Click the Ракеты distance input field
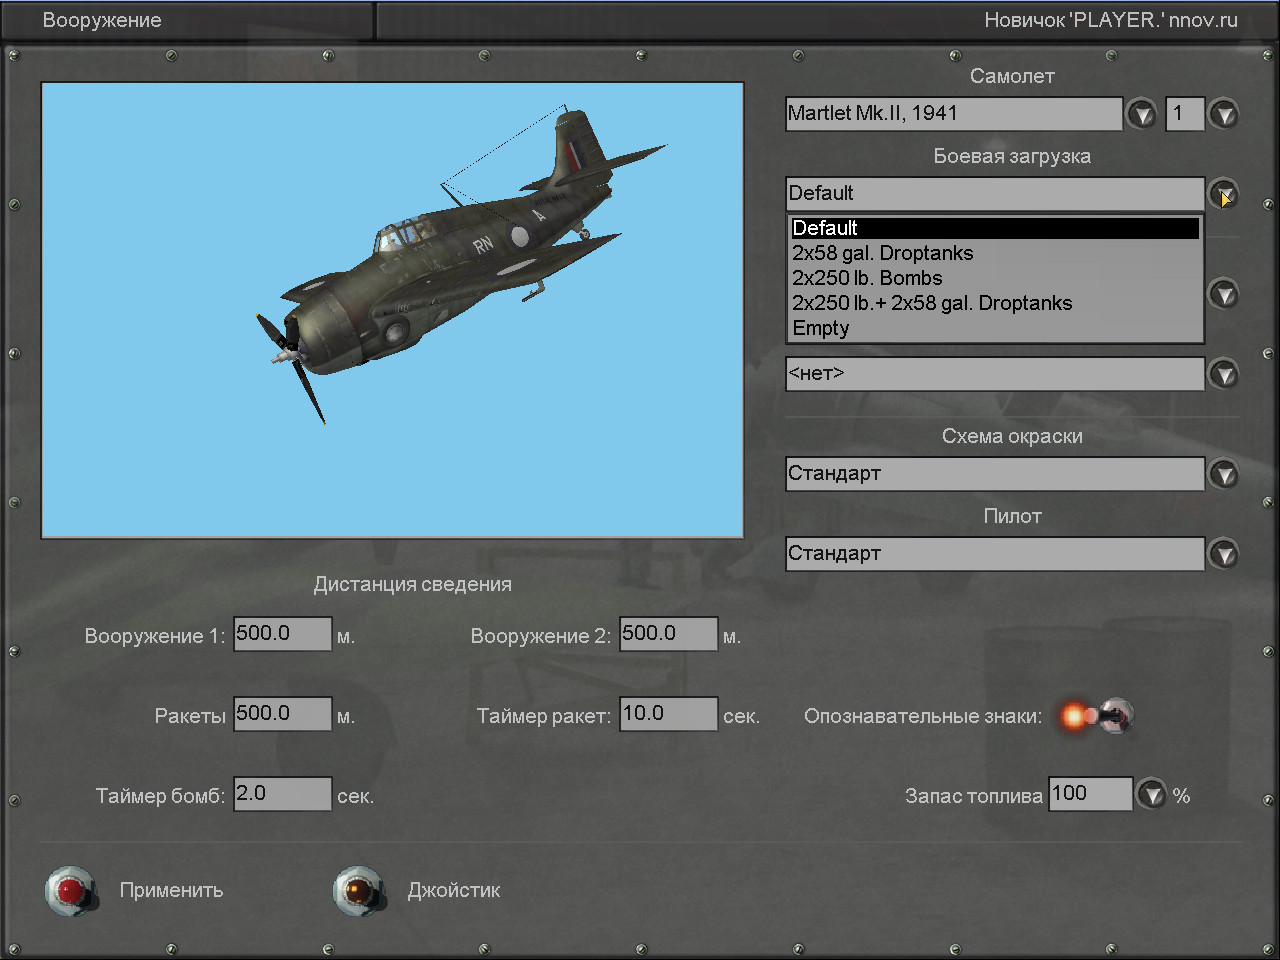Image resolution: width=1280 pixels, height=960 pixels. click(282, 714)
